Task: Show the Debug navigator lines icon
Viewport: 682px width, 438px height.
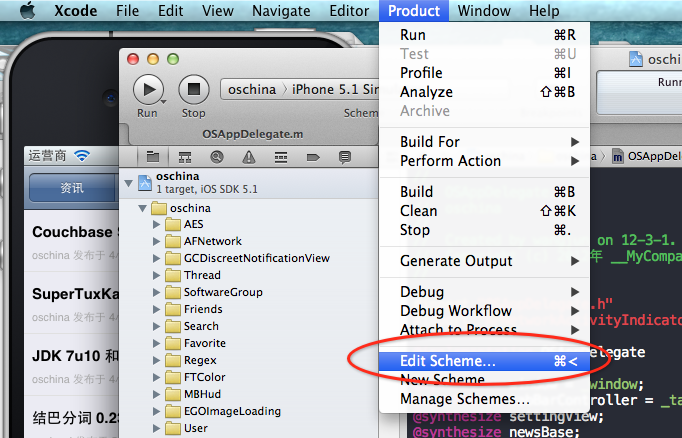Action: 281,157
